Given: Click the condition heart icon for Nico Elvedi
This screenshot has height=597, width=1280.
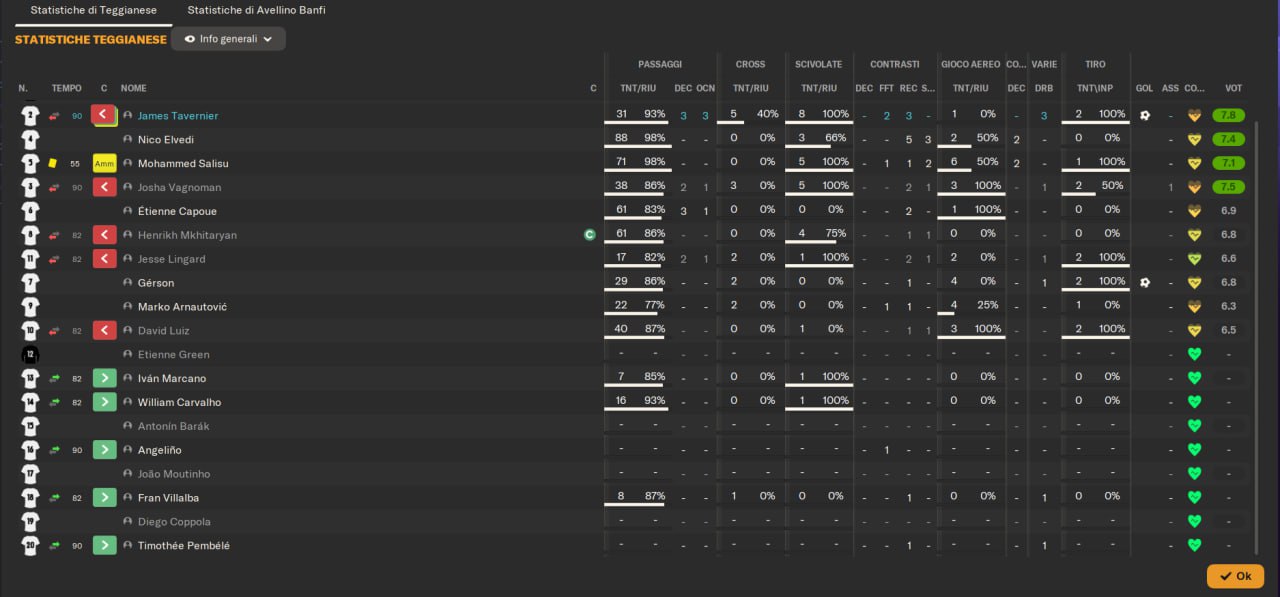Looking at the screenshot, I should (1193, 139).
